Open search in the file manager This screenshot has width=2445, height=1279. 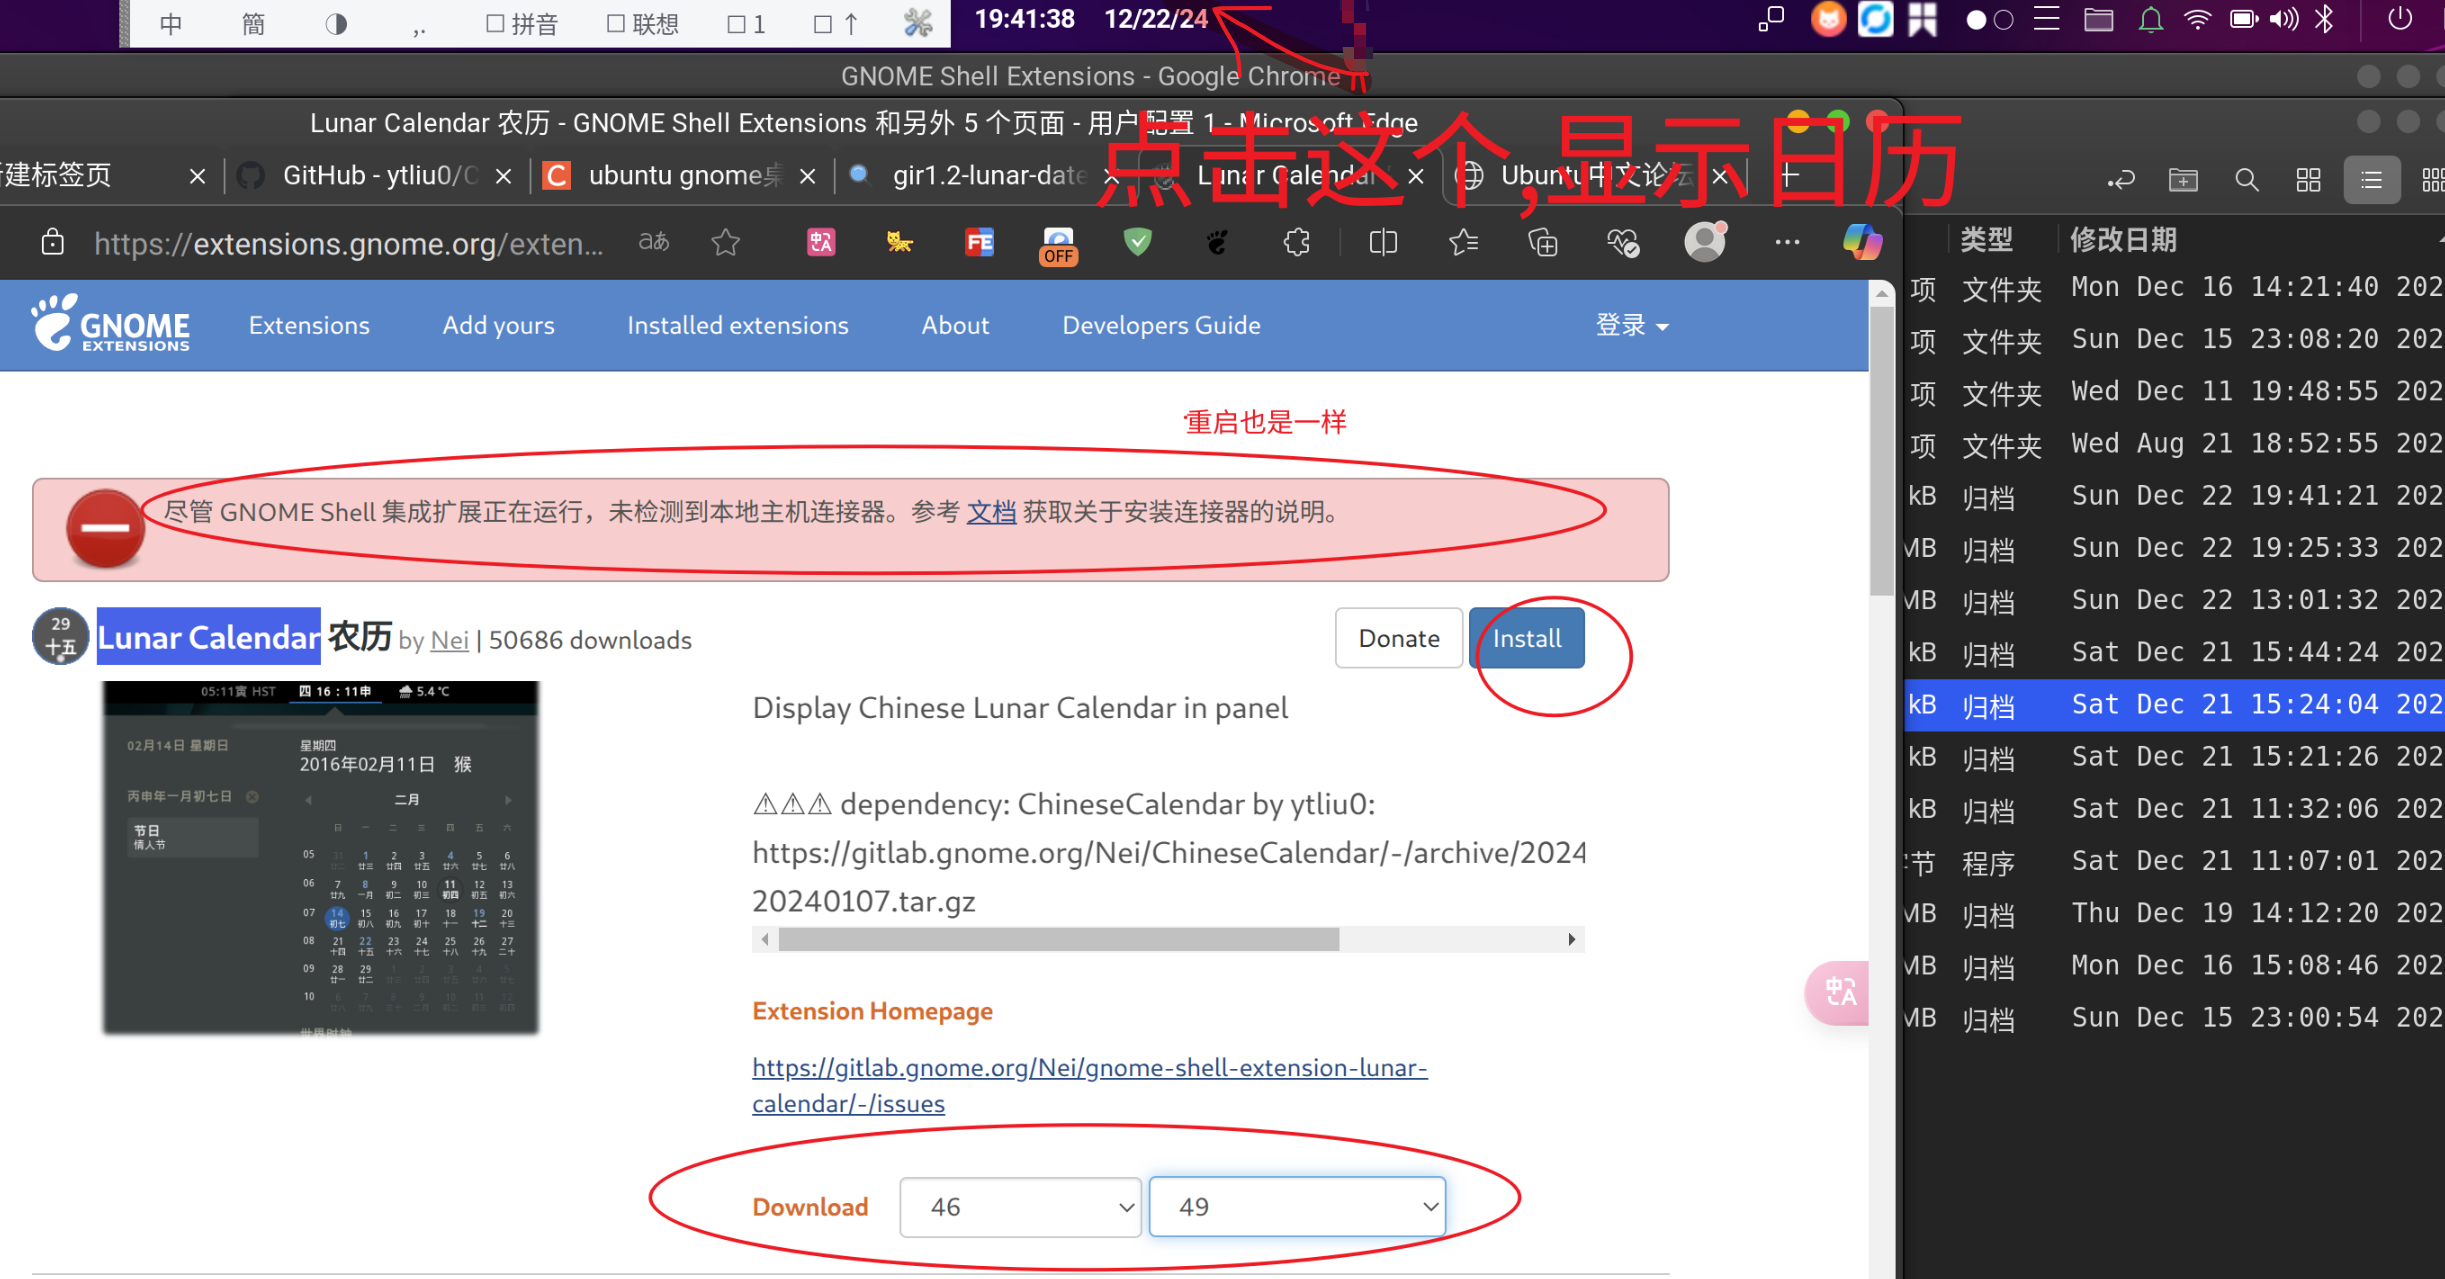coord(2246,180)
